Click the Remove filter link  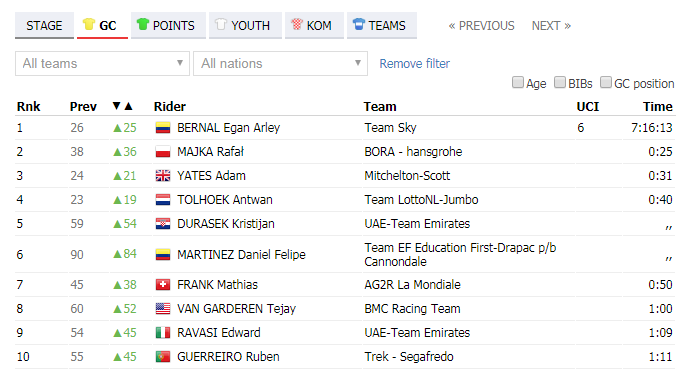click(x=415, y=64)
